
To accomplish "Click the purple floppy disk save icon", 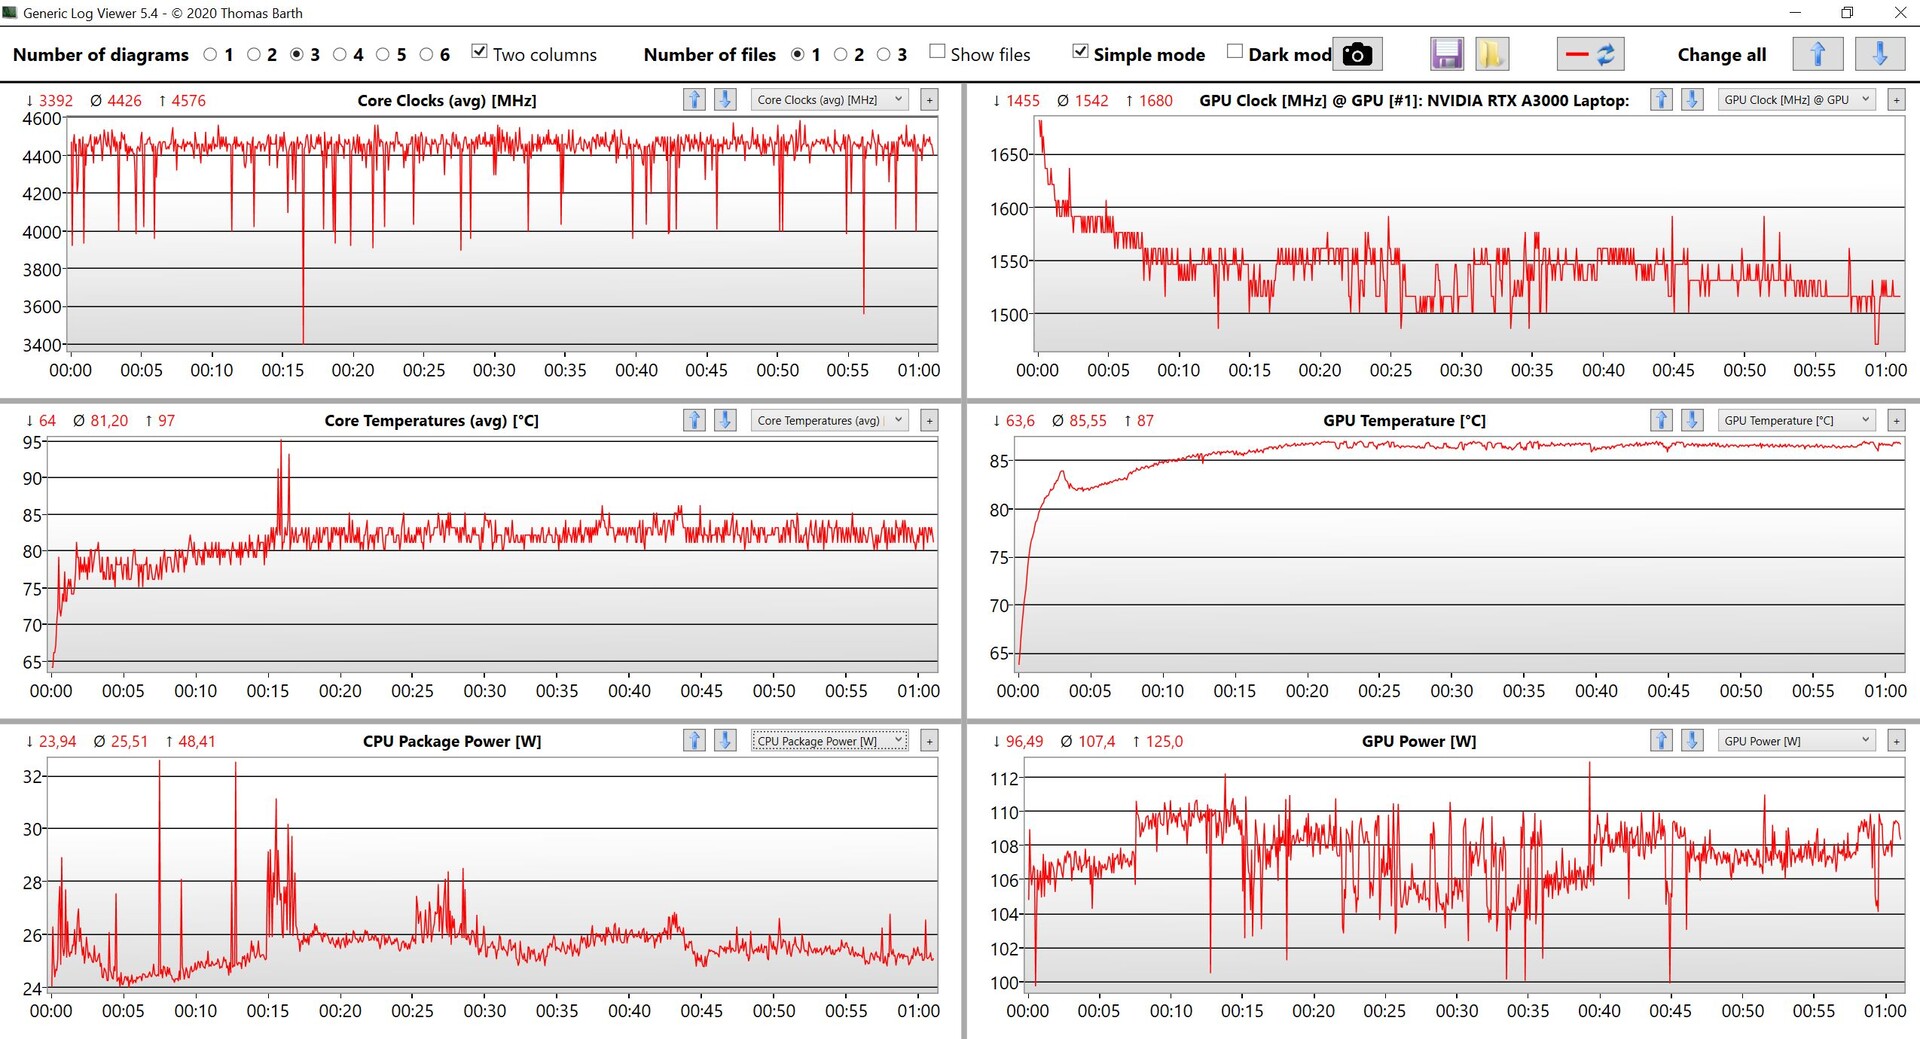I will coord(1446,54).
